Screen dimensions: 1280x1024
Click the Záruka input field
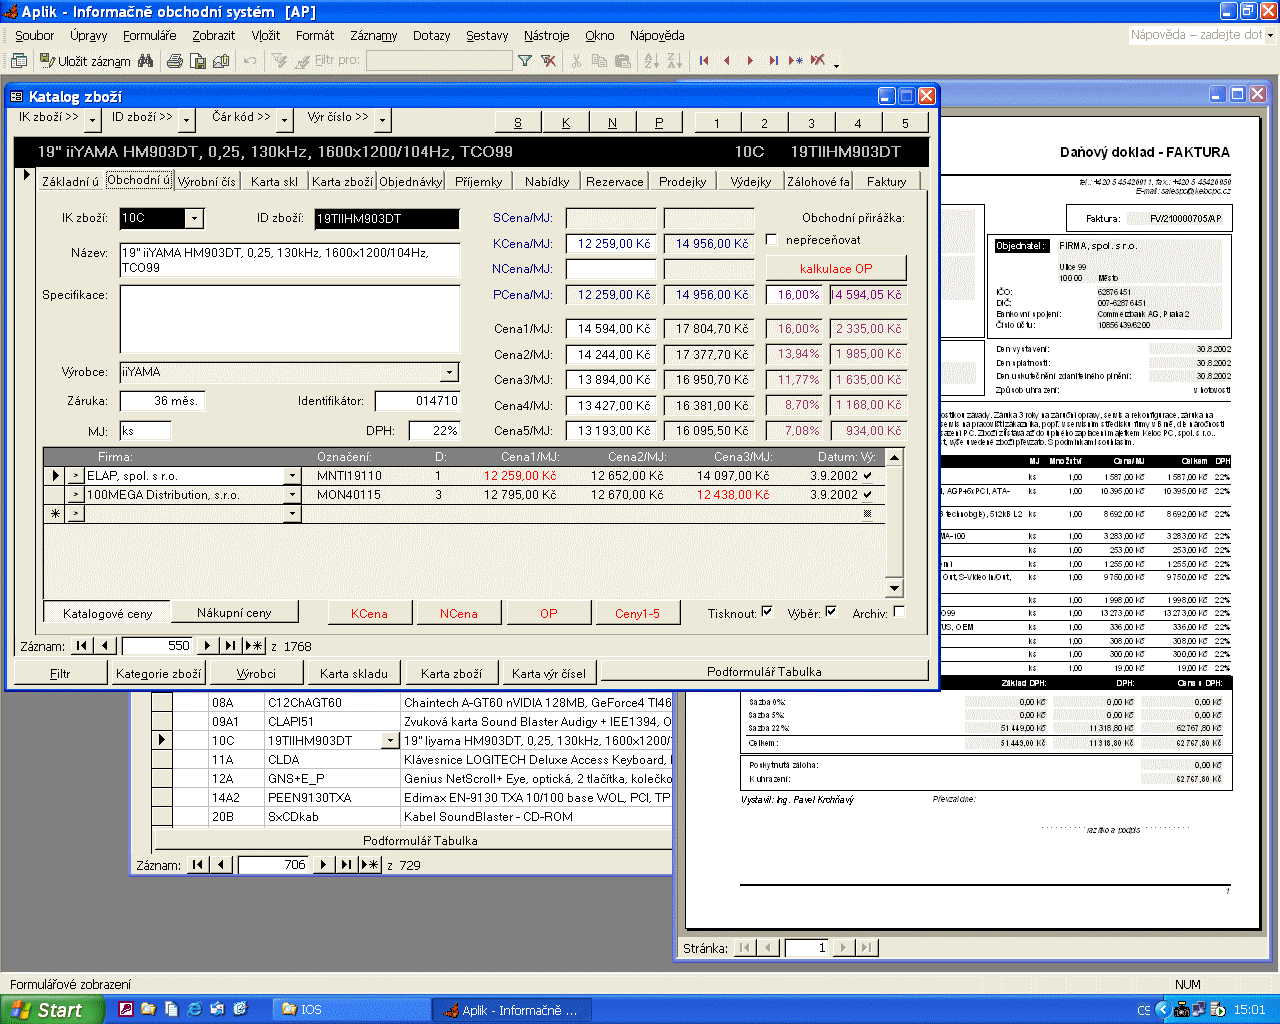[x=162, y=401]
